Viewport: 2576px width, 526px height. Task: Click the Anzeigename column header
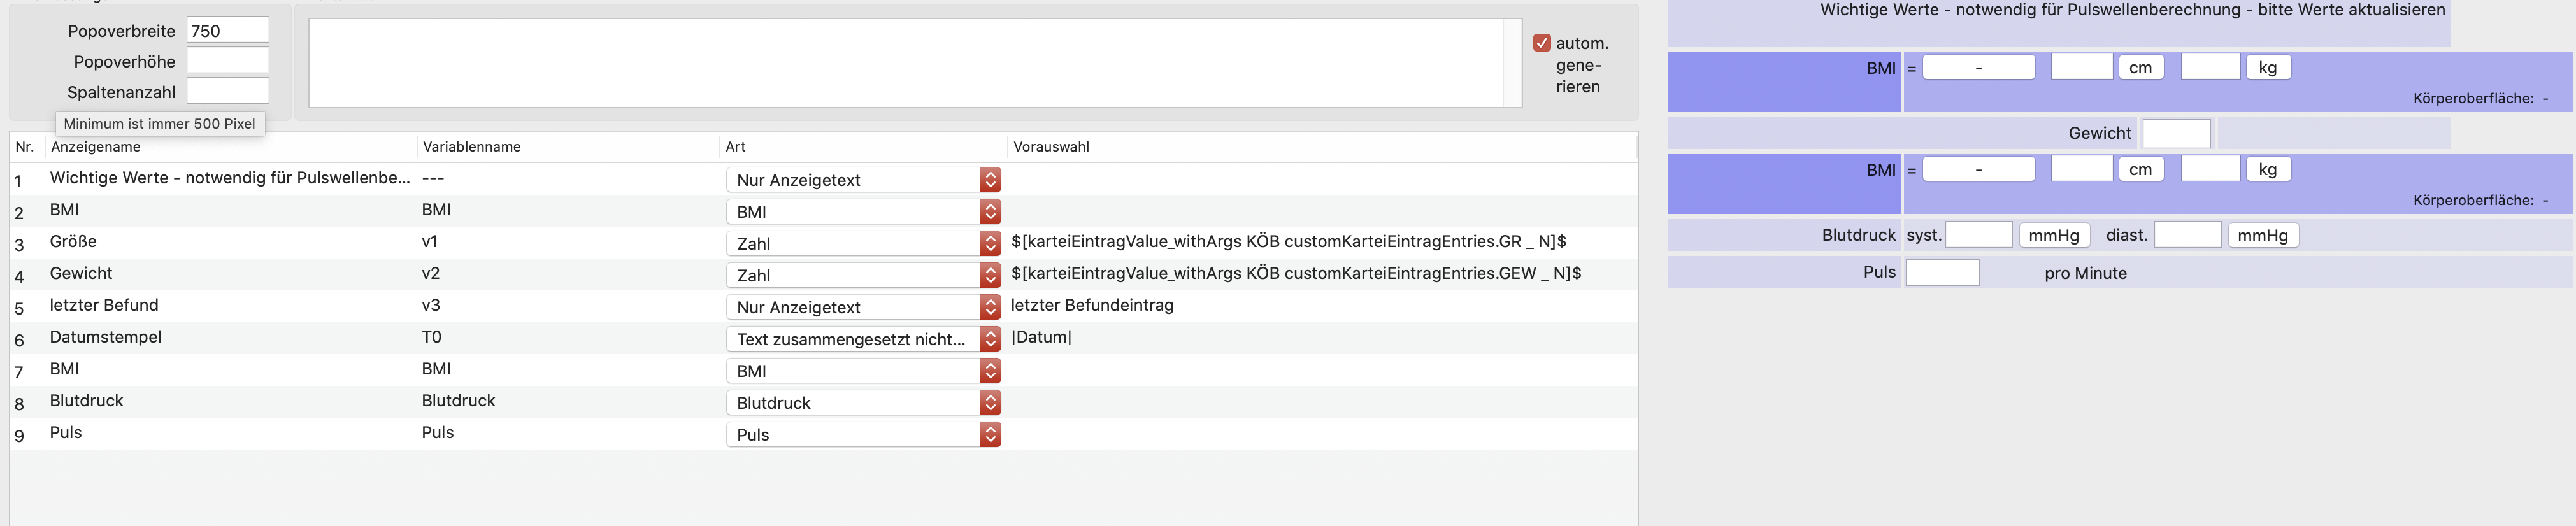(x=230, y=147)
